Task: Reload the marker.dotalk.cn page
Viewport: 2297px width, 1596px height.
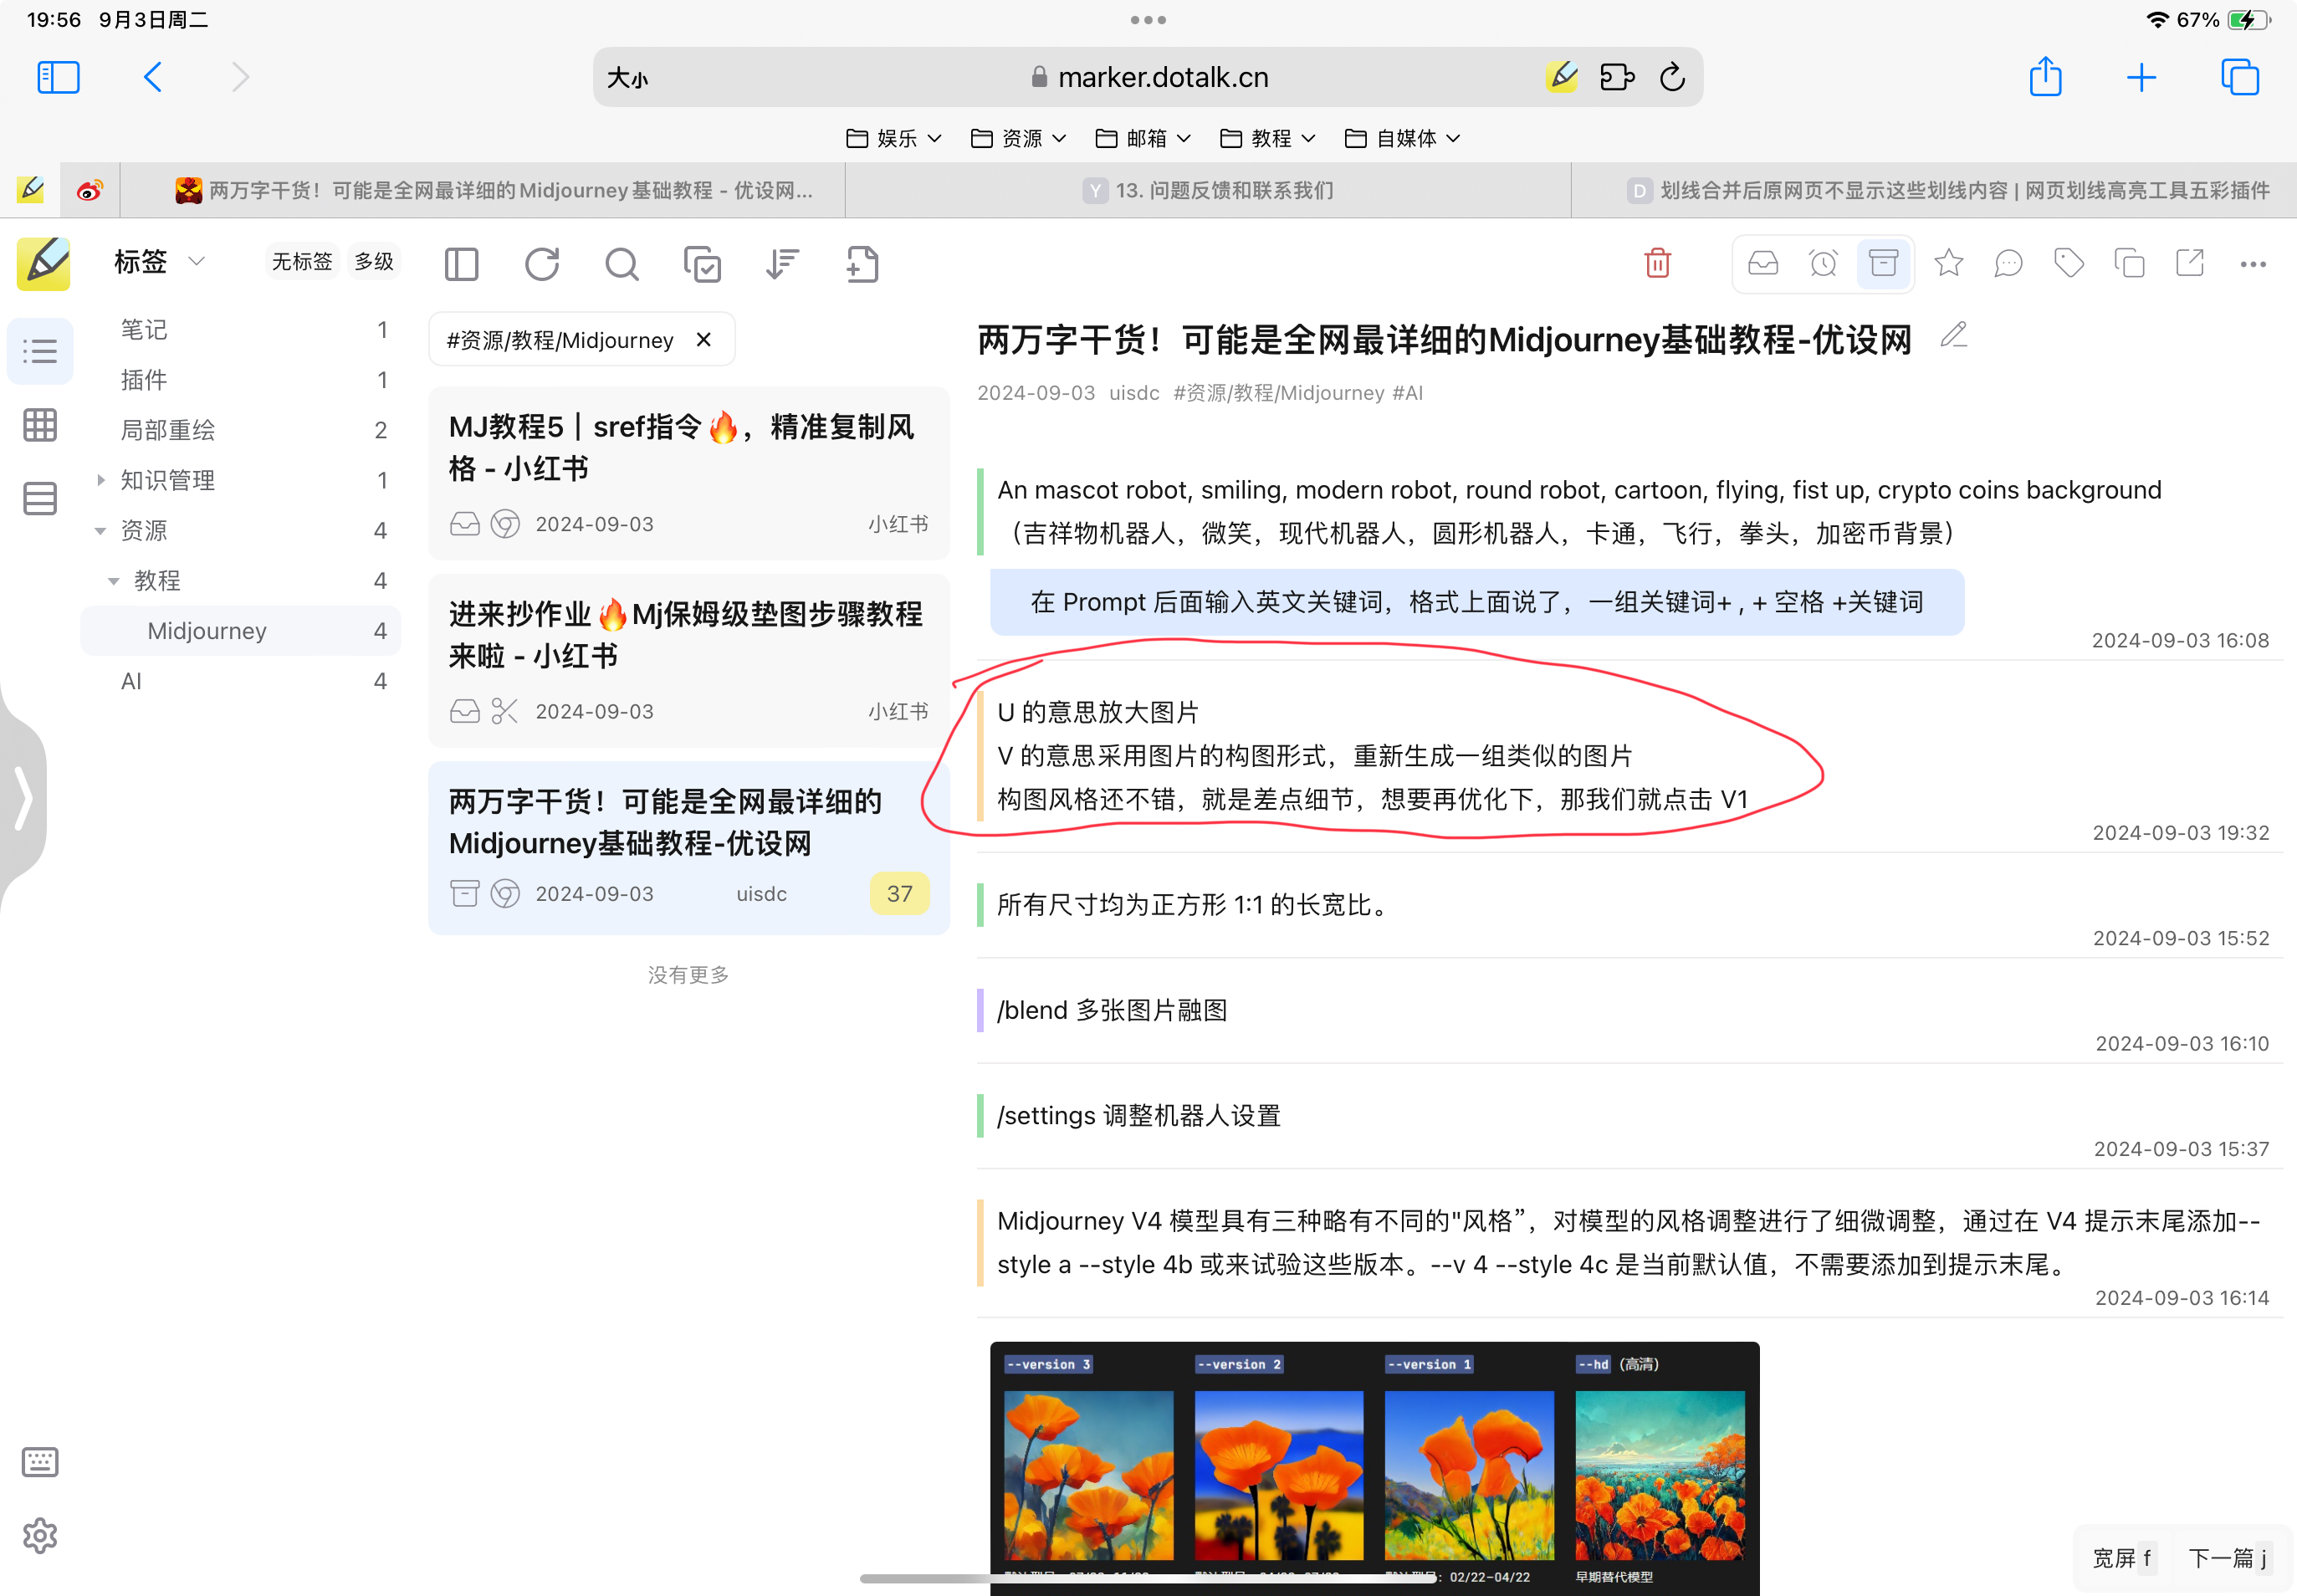Action: pos(1672,77)
